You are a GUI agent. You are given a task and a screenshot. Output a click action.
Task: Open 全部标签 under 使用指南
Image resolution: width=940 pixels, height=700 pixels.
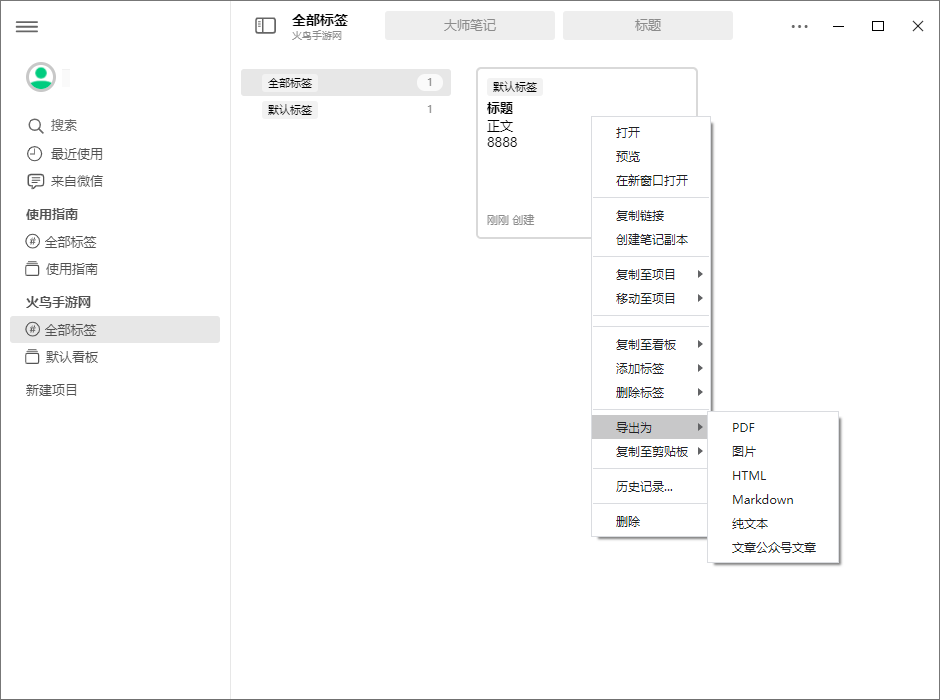(x=71, y=242)
